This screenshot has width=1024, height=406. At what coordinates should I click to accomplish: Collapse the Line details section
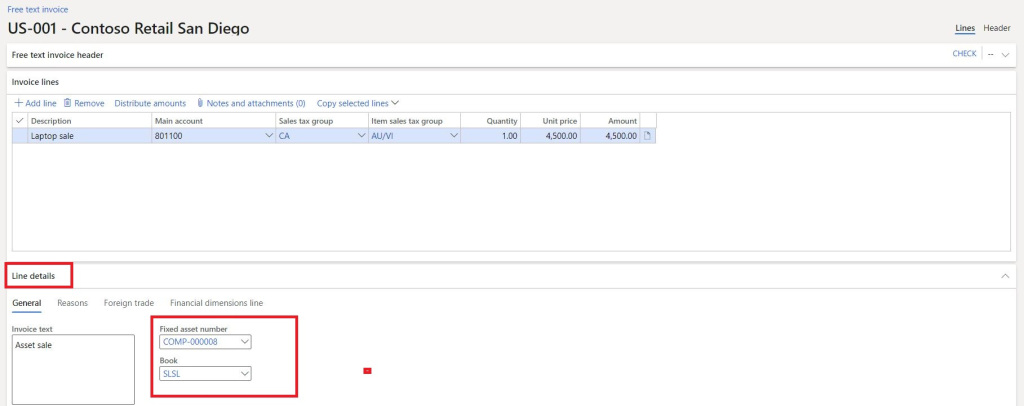(1005, 275)
